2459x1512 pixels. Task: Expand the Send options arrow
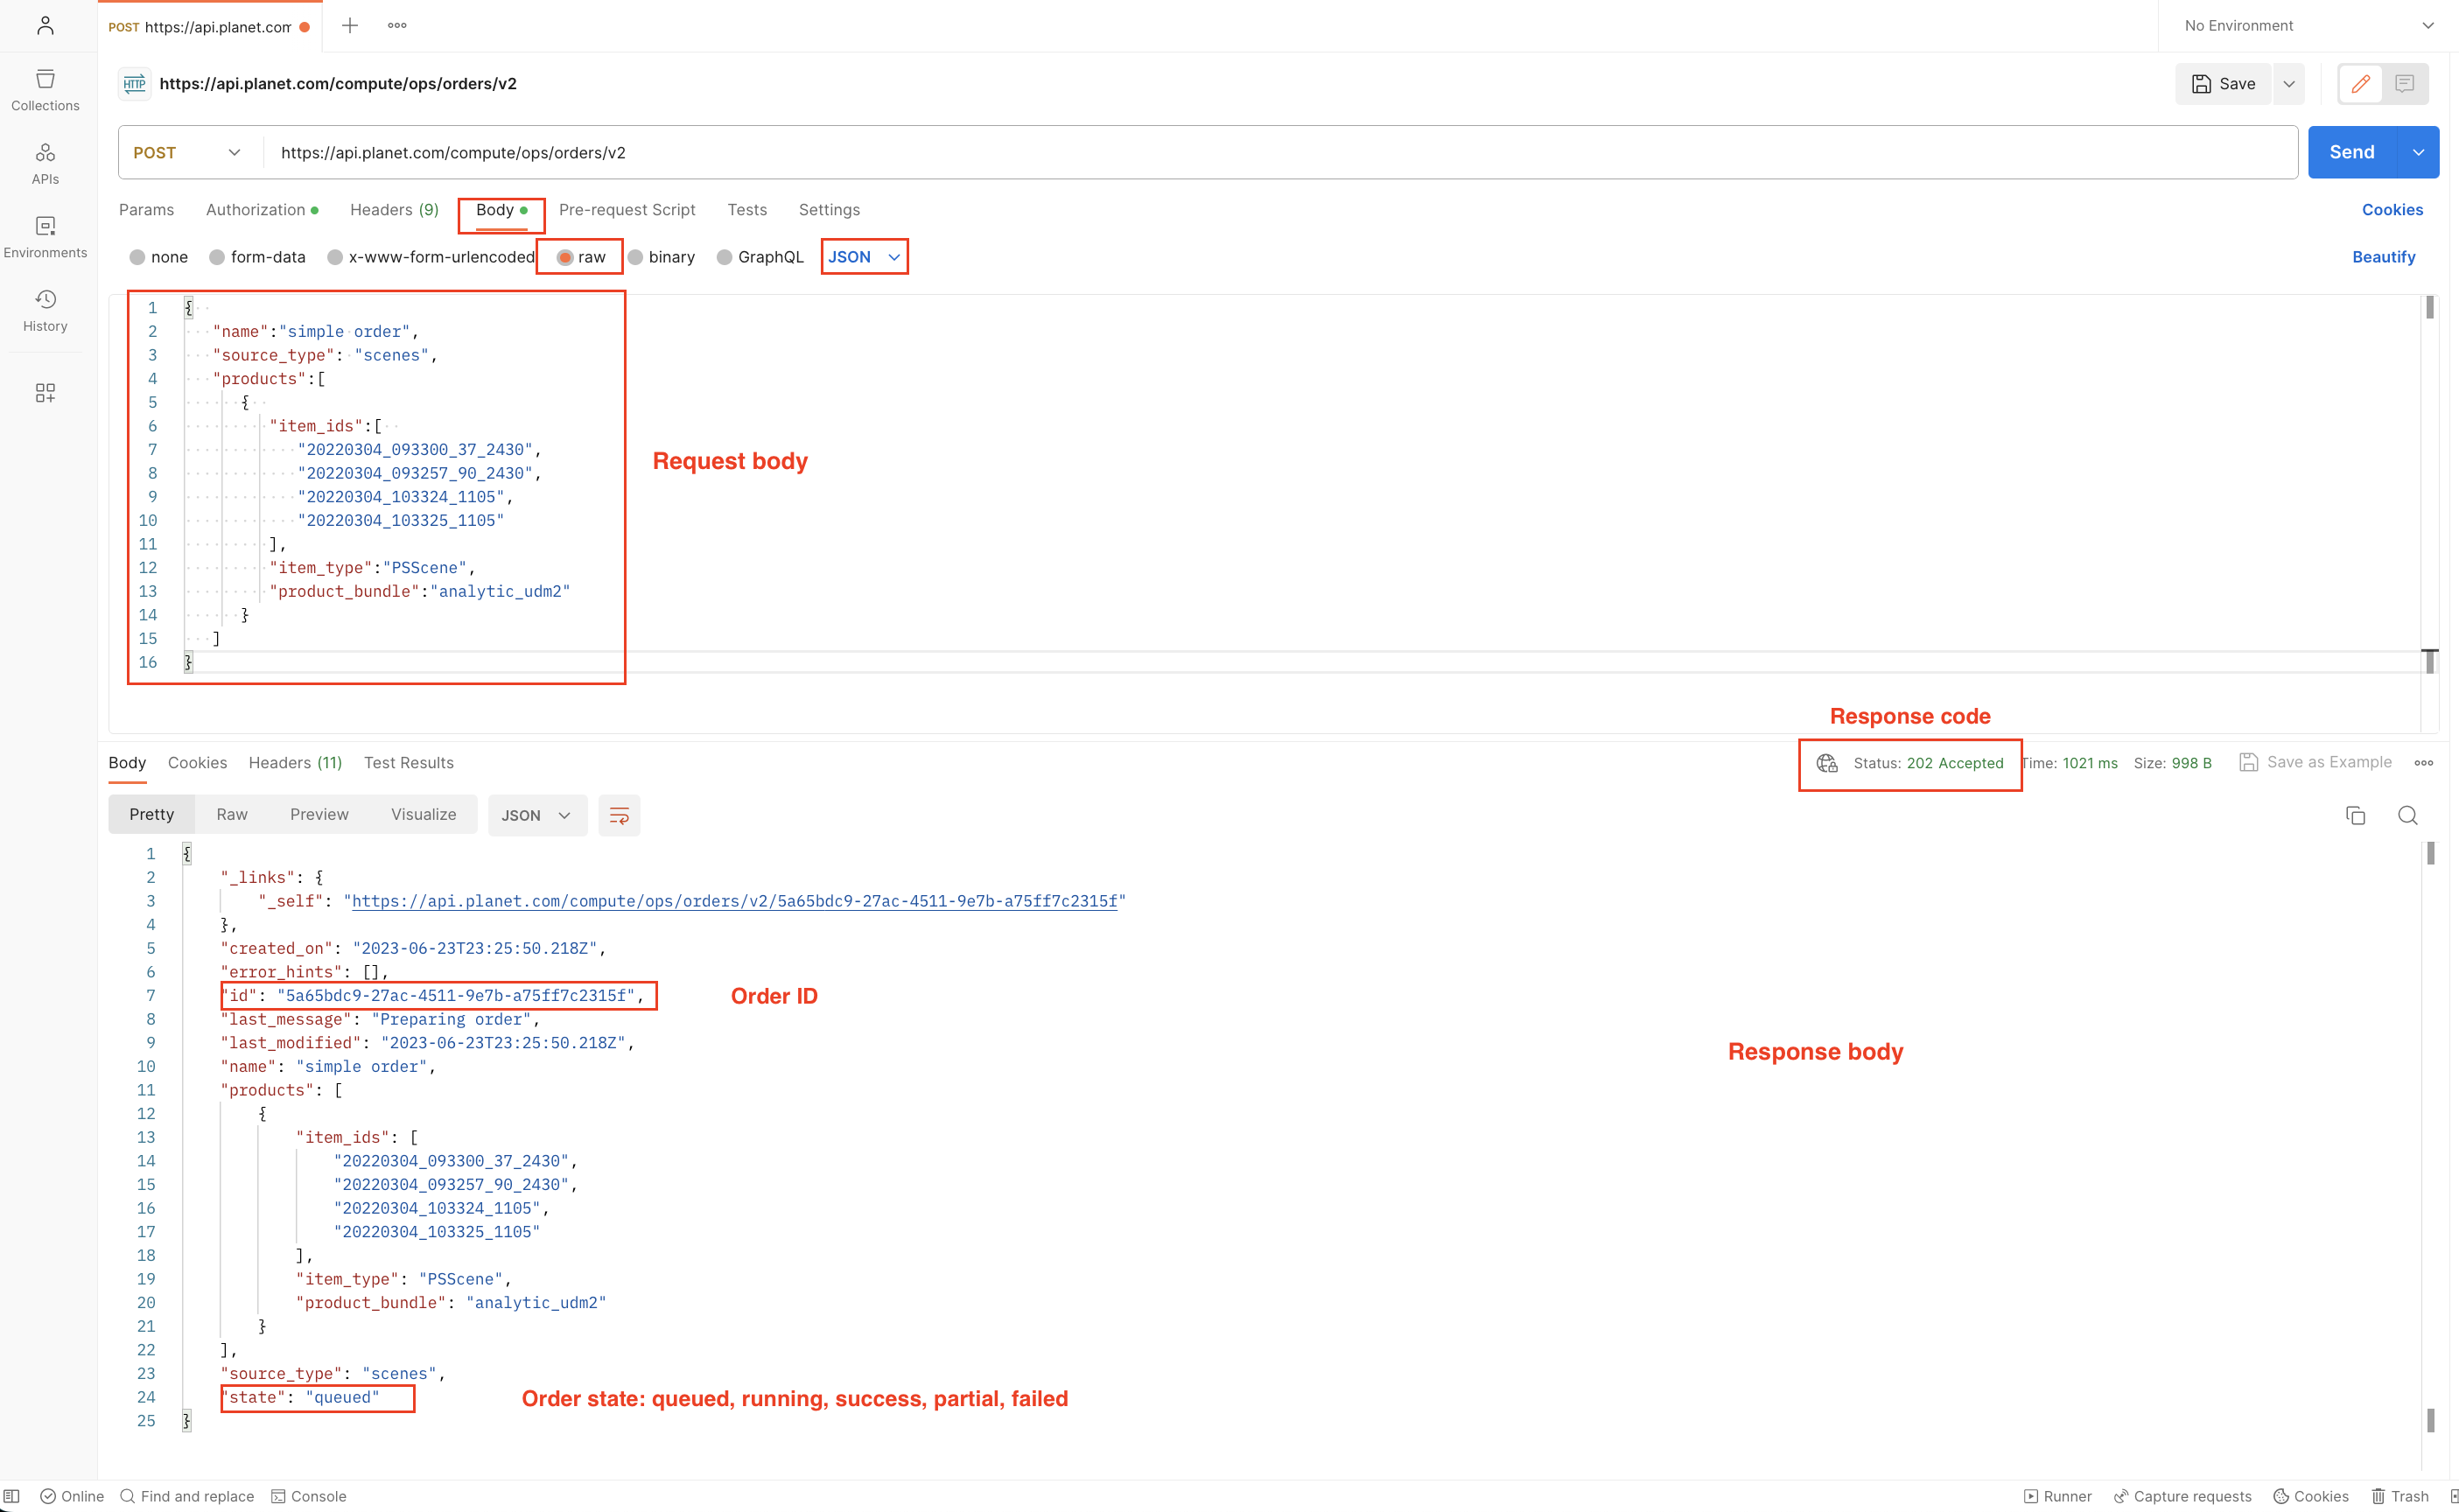(2418, 152)
